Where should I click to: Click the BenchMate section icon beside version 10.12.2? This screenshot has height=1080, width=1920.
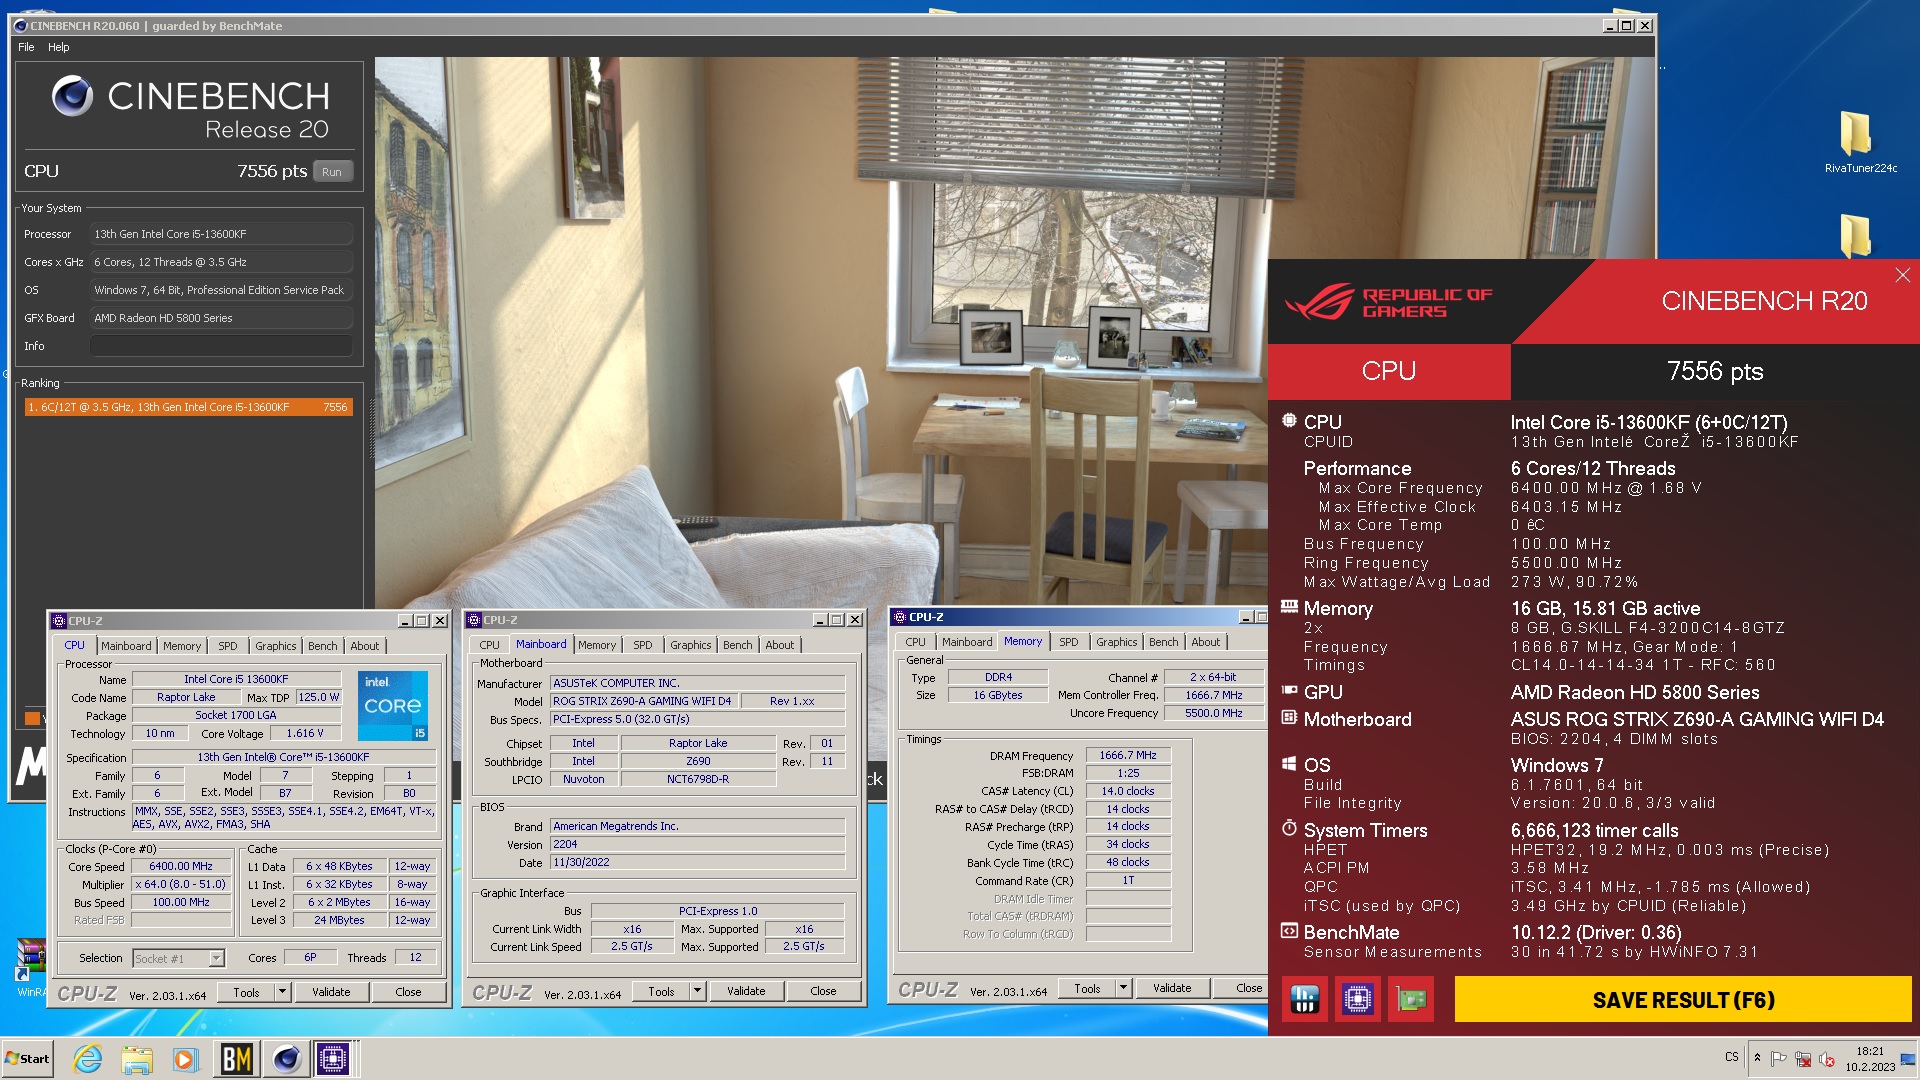click(x=1289, y=930)
